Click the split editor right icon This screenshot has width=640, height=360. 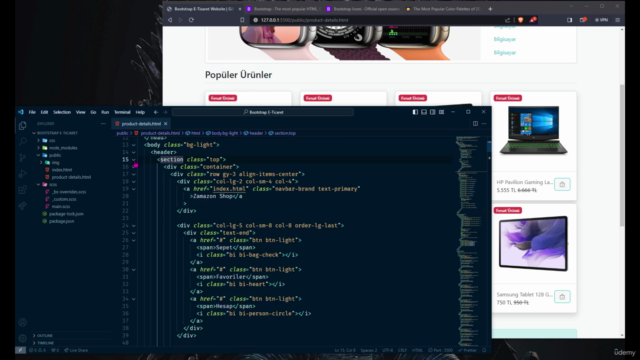pyautogui.click(x=476, y=124)
